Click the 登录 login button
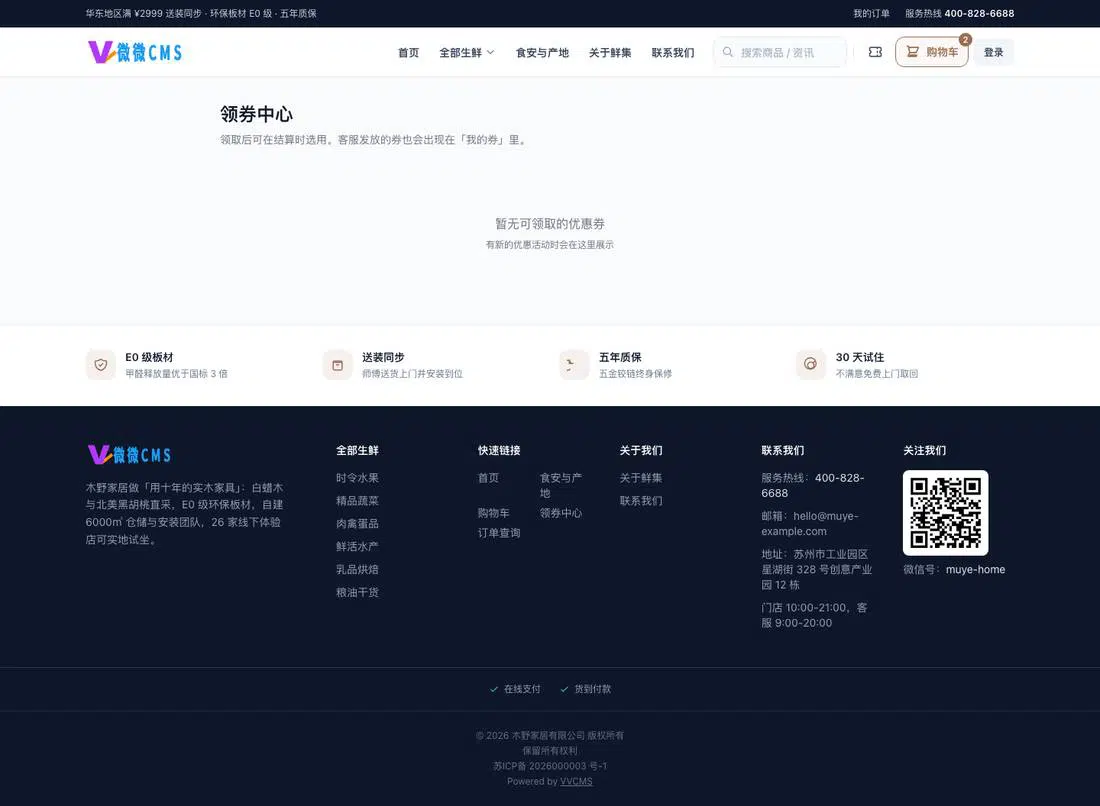The width and height of the screenshot is (1100, 806). tap(993, 52)
